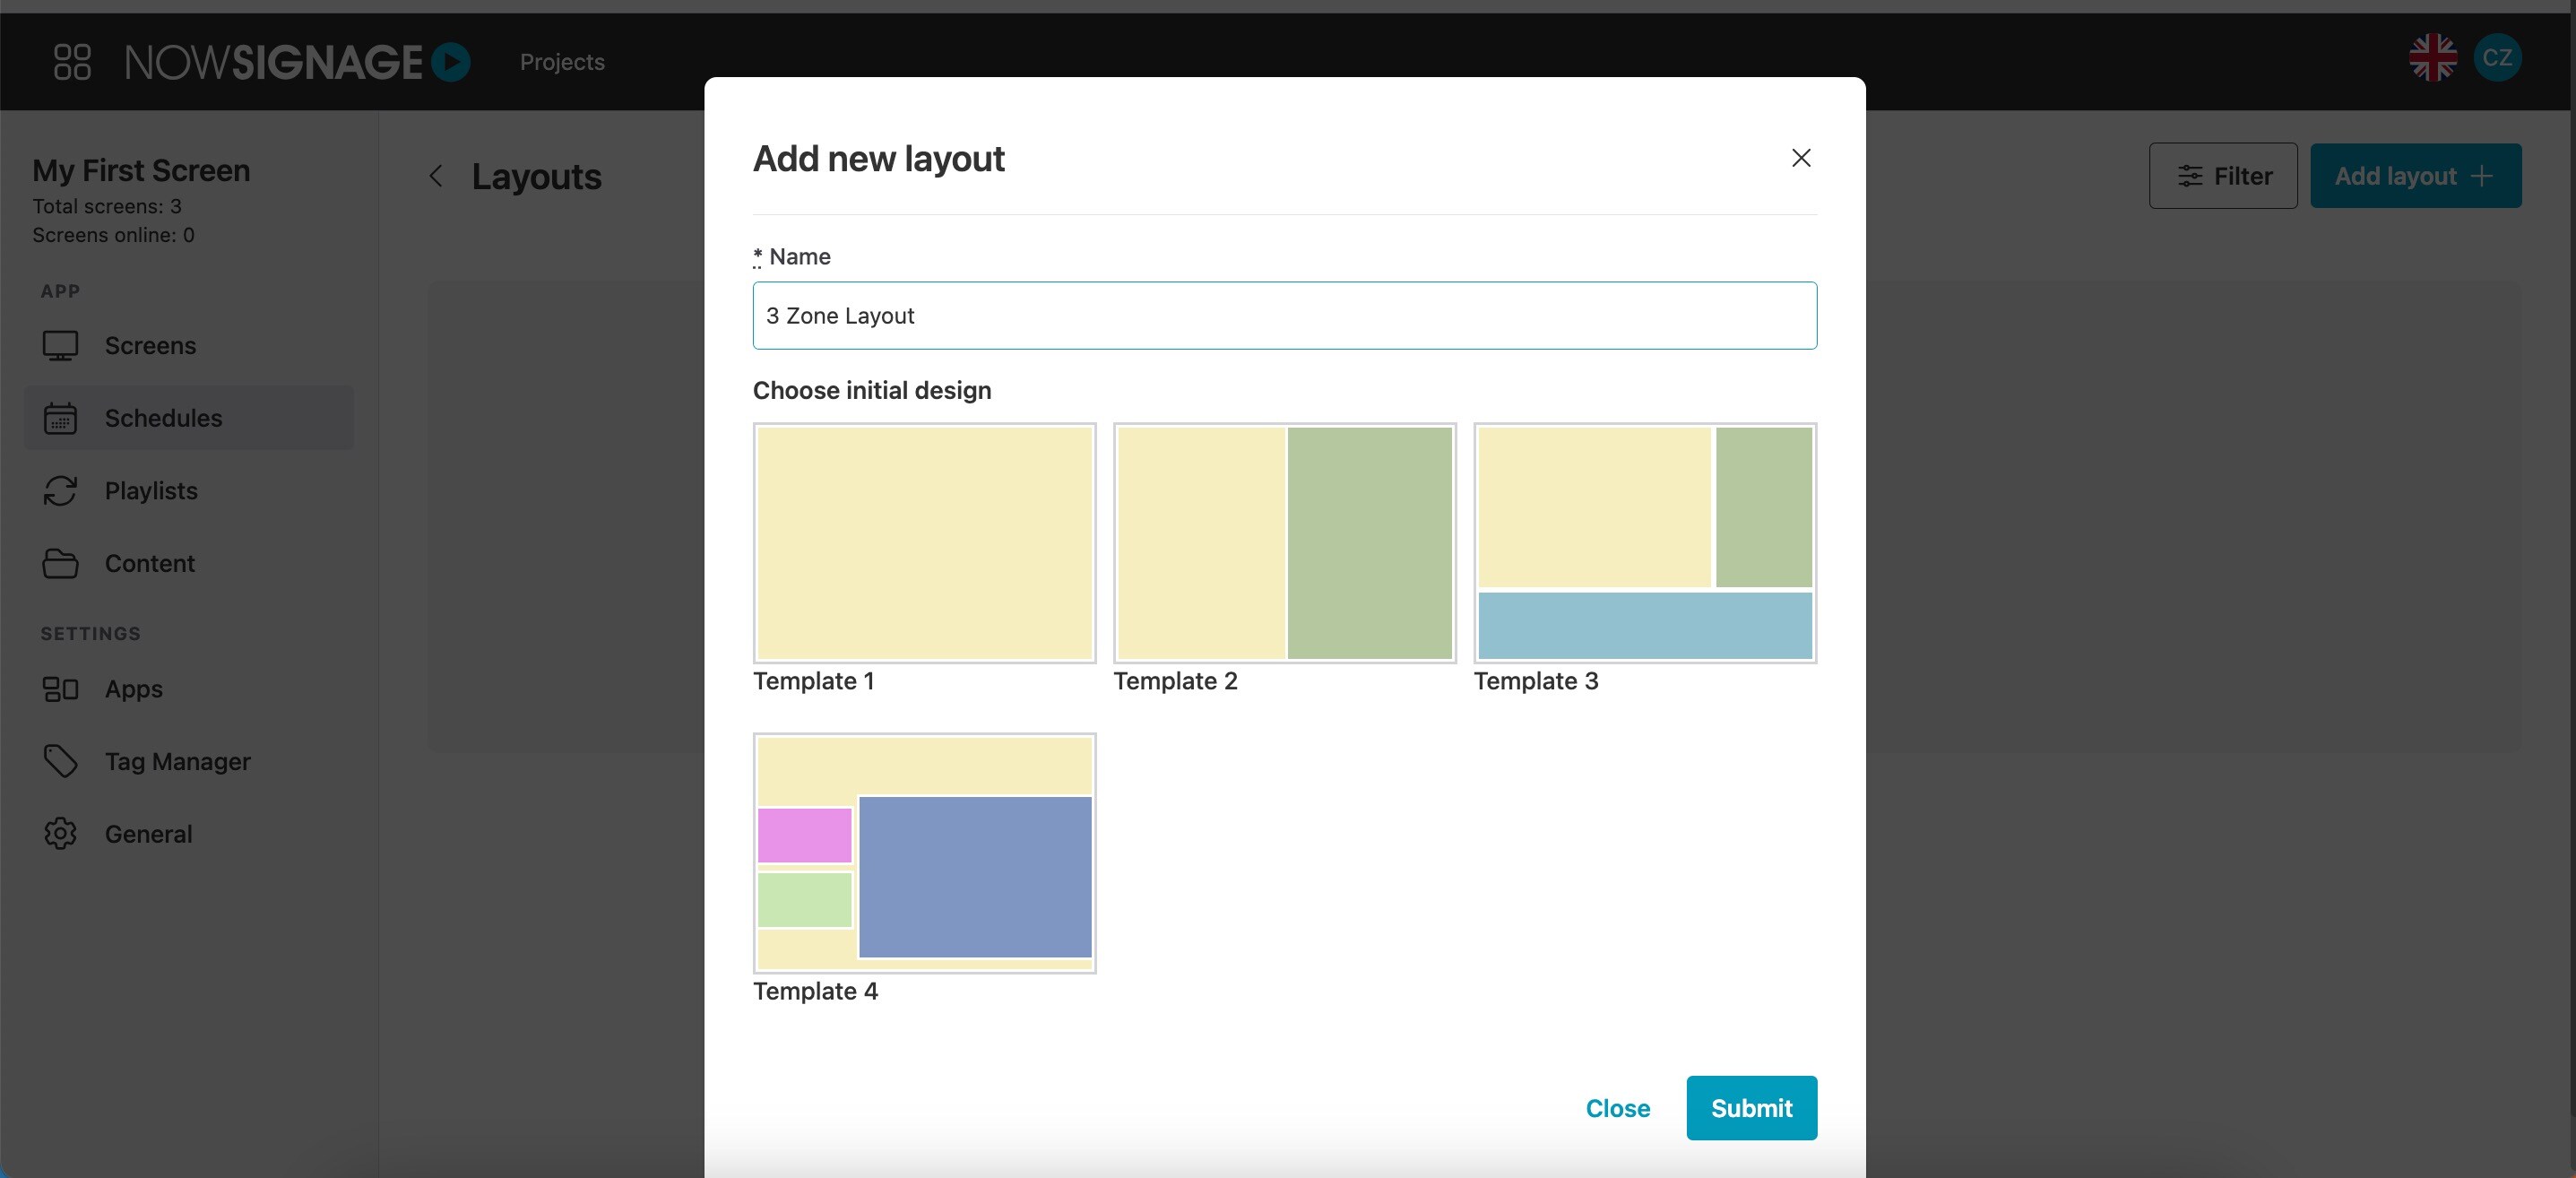
Task: Expand Add layout with the plus control
Action: (x=2483, y=175)
